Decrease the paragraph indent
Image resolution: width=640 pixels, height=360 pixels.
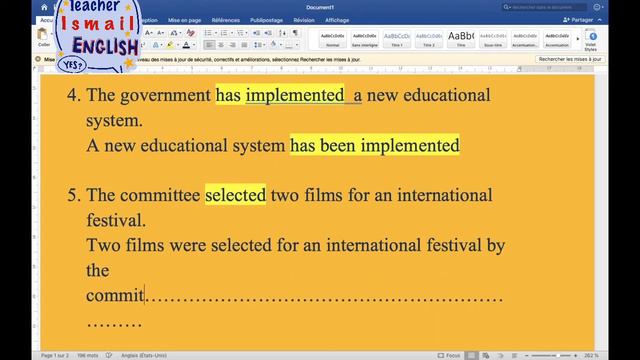(256, 33)
